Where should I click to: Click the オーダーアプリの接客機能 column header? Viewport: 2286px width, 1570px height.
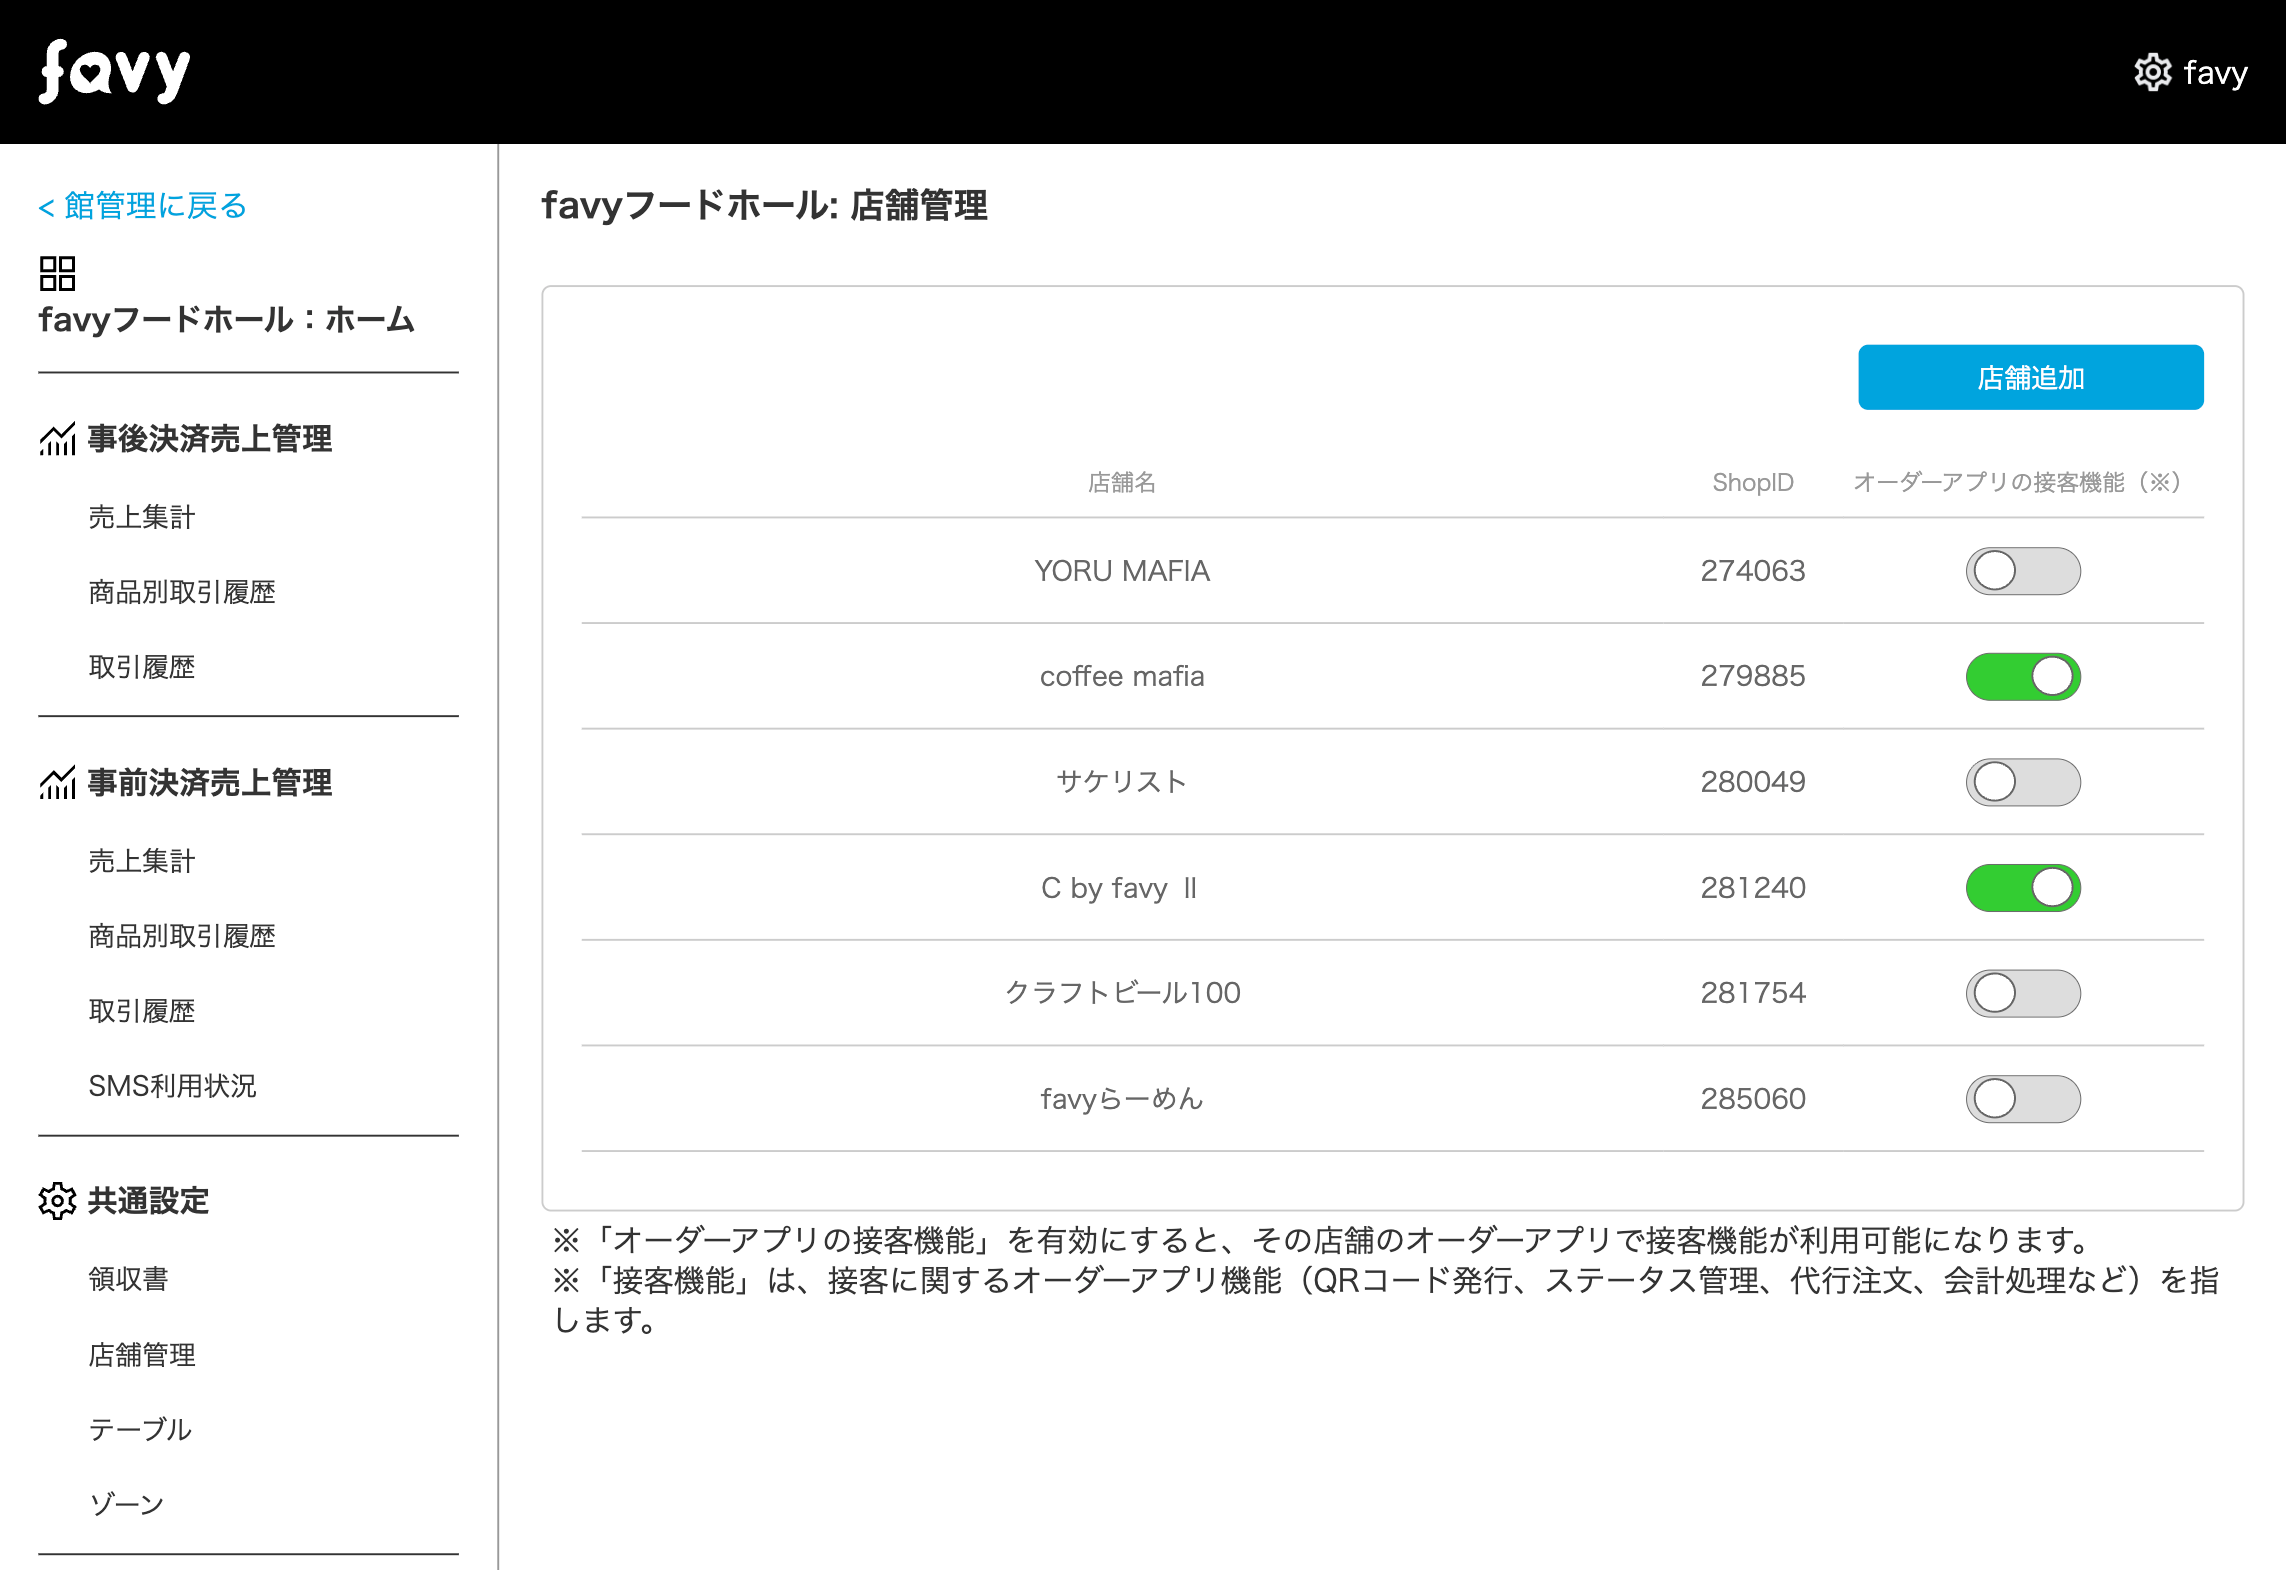pos(2016,483)
